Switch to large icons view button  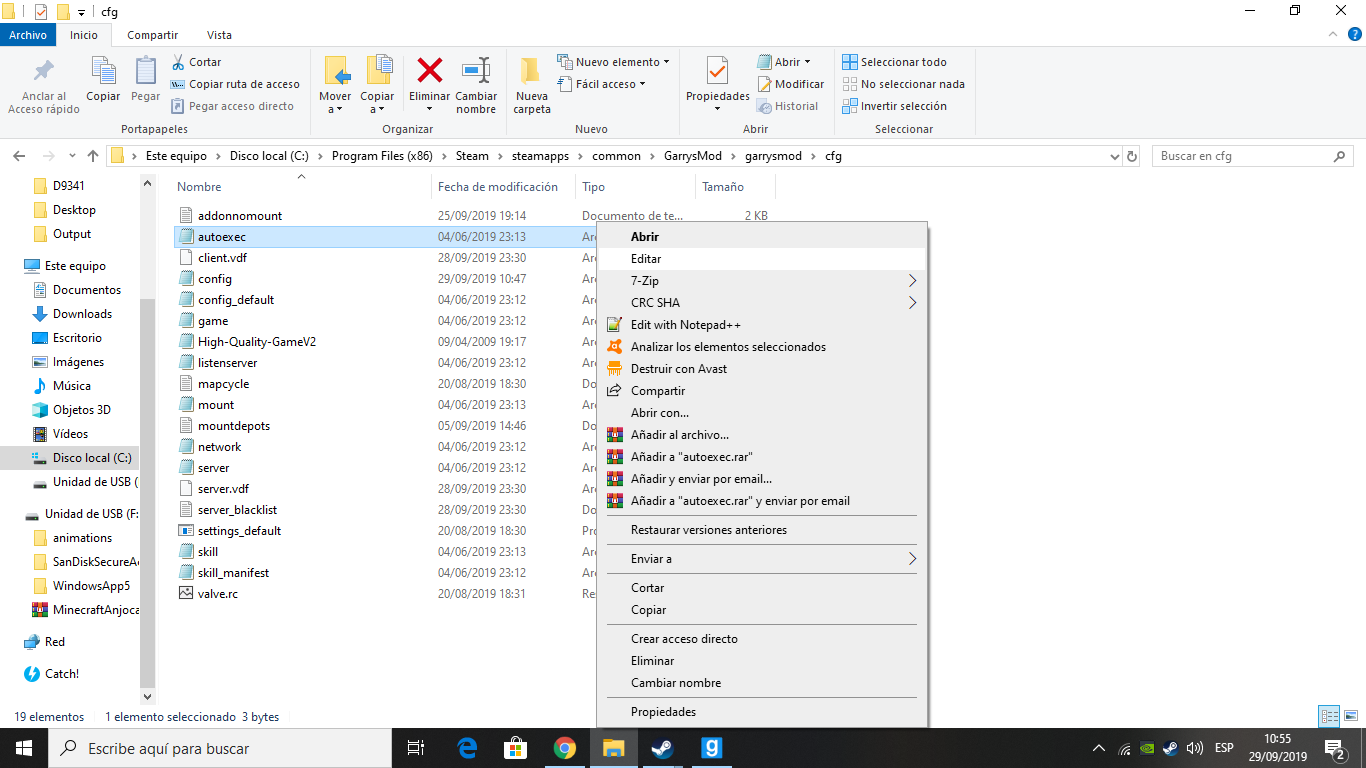point(1351,716)
